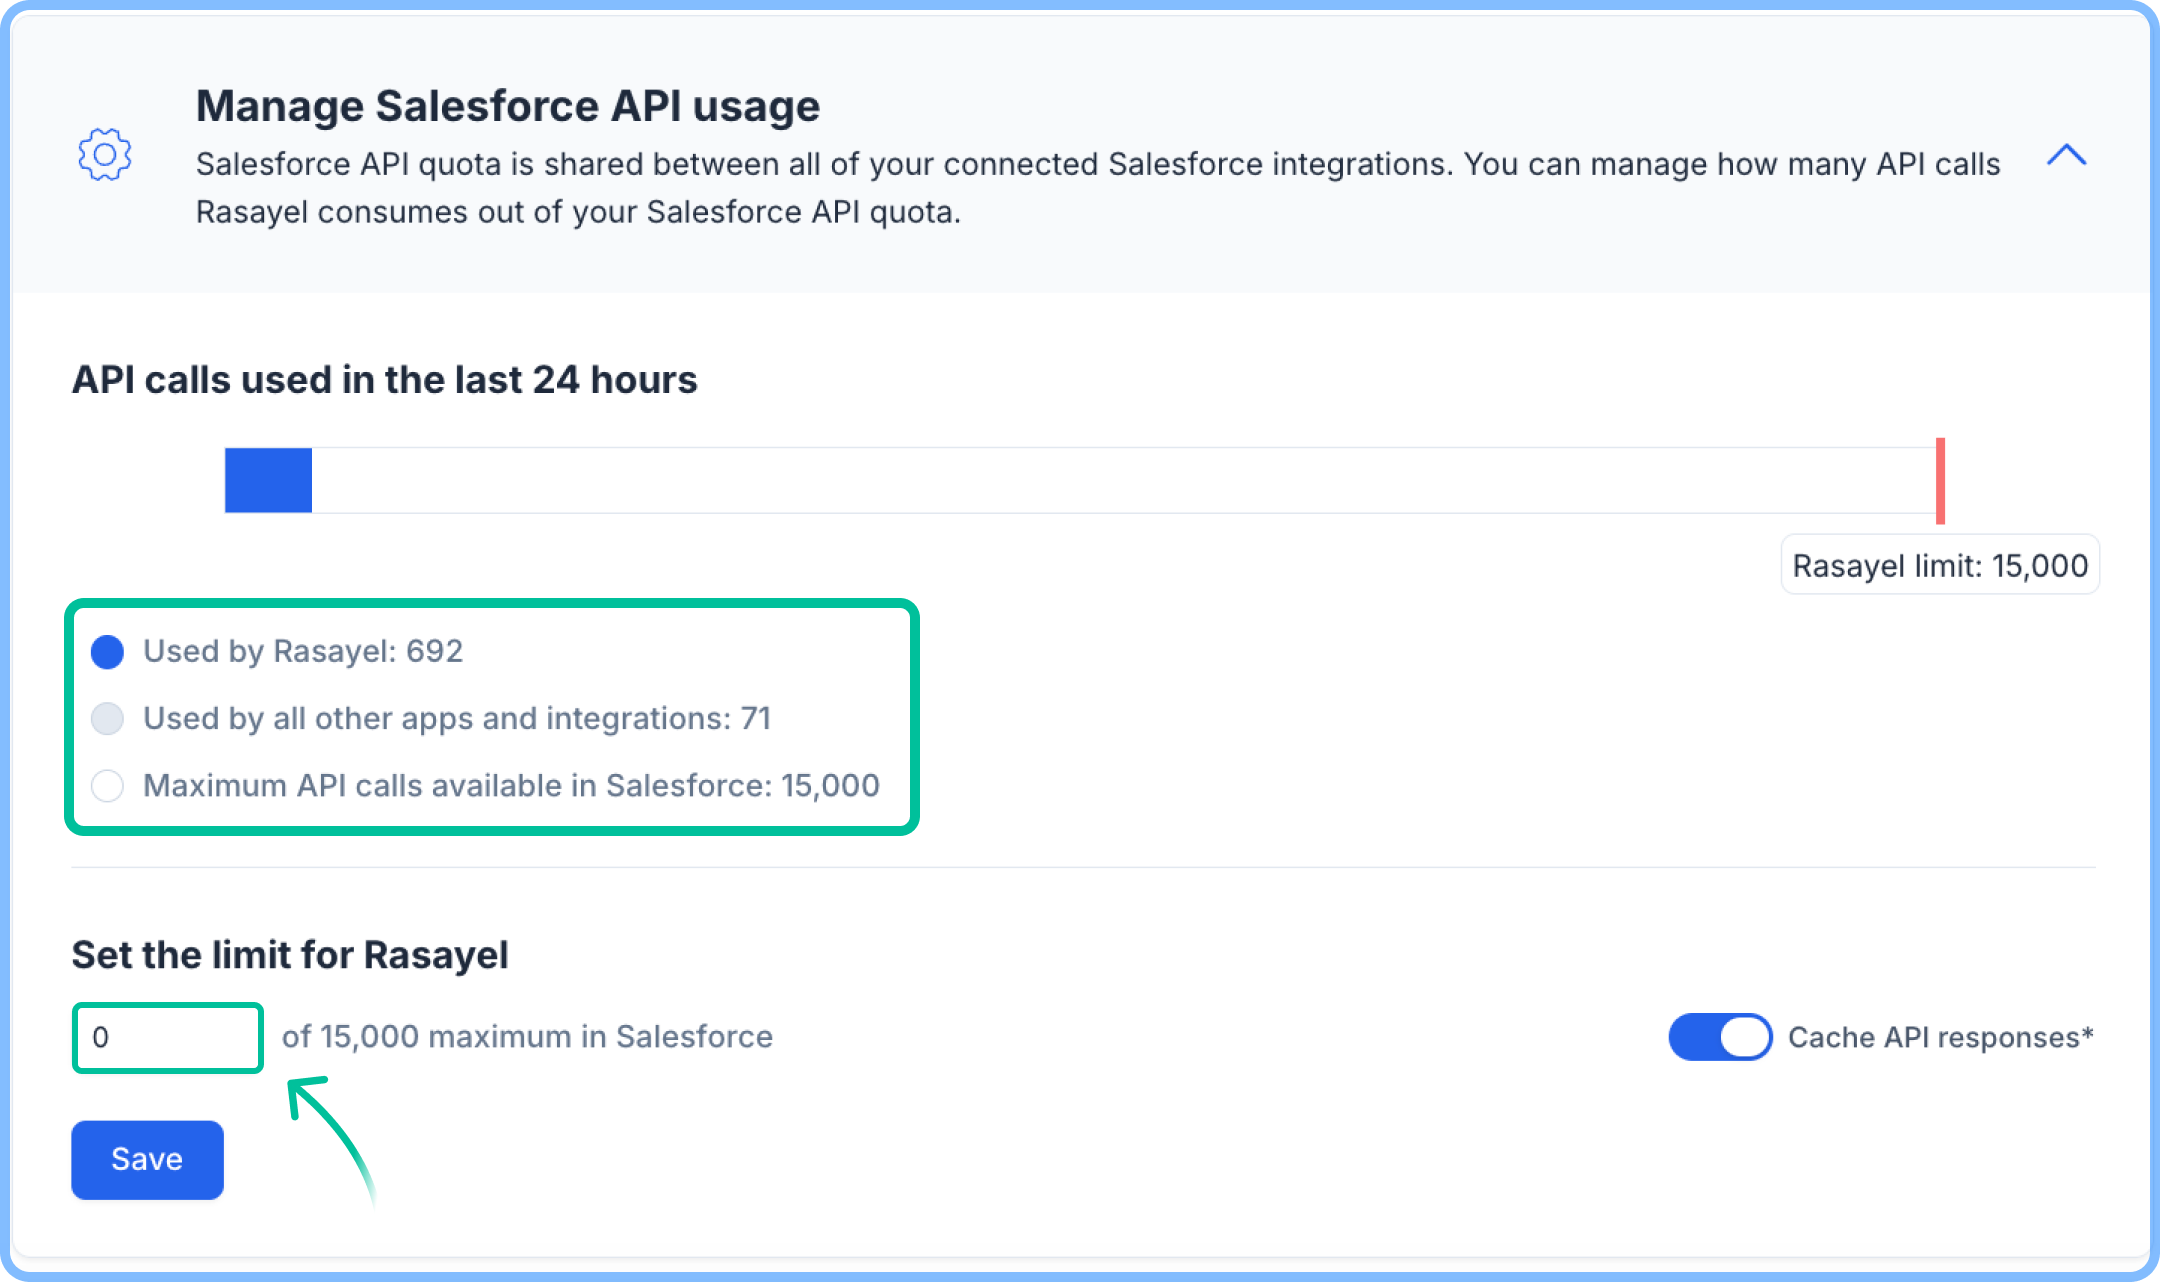Select the Maximum API calls available indicator
The width and height of the screenshot is (2160, 1282).
pos(107,786)
